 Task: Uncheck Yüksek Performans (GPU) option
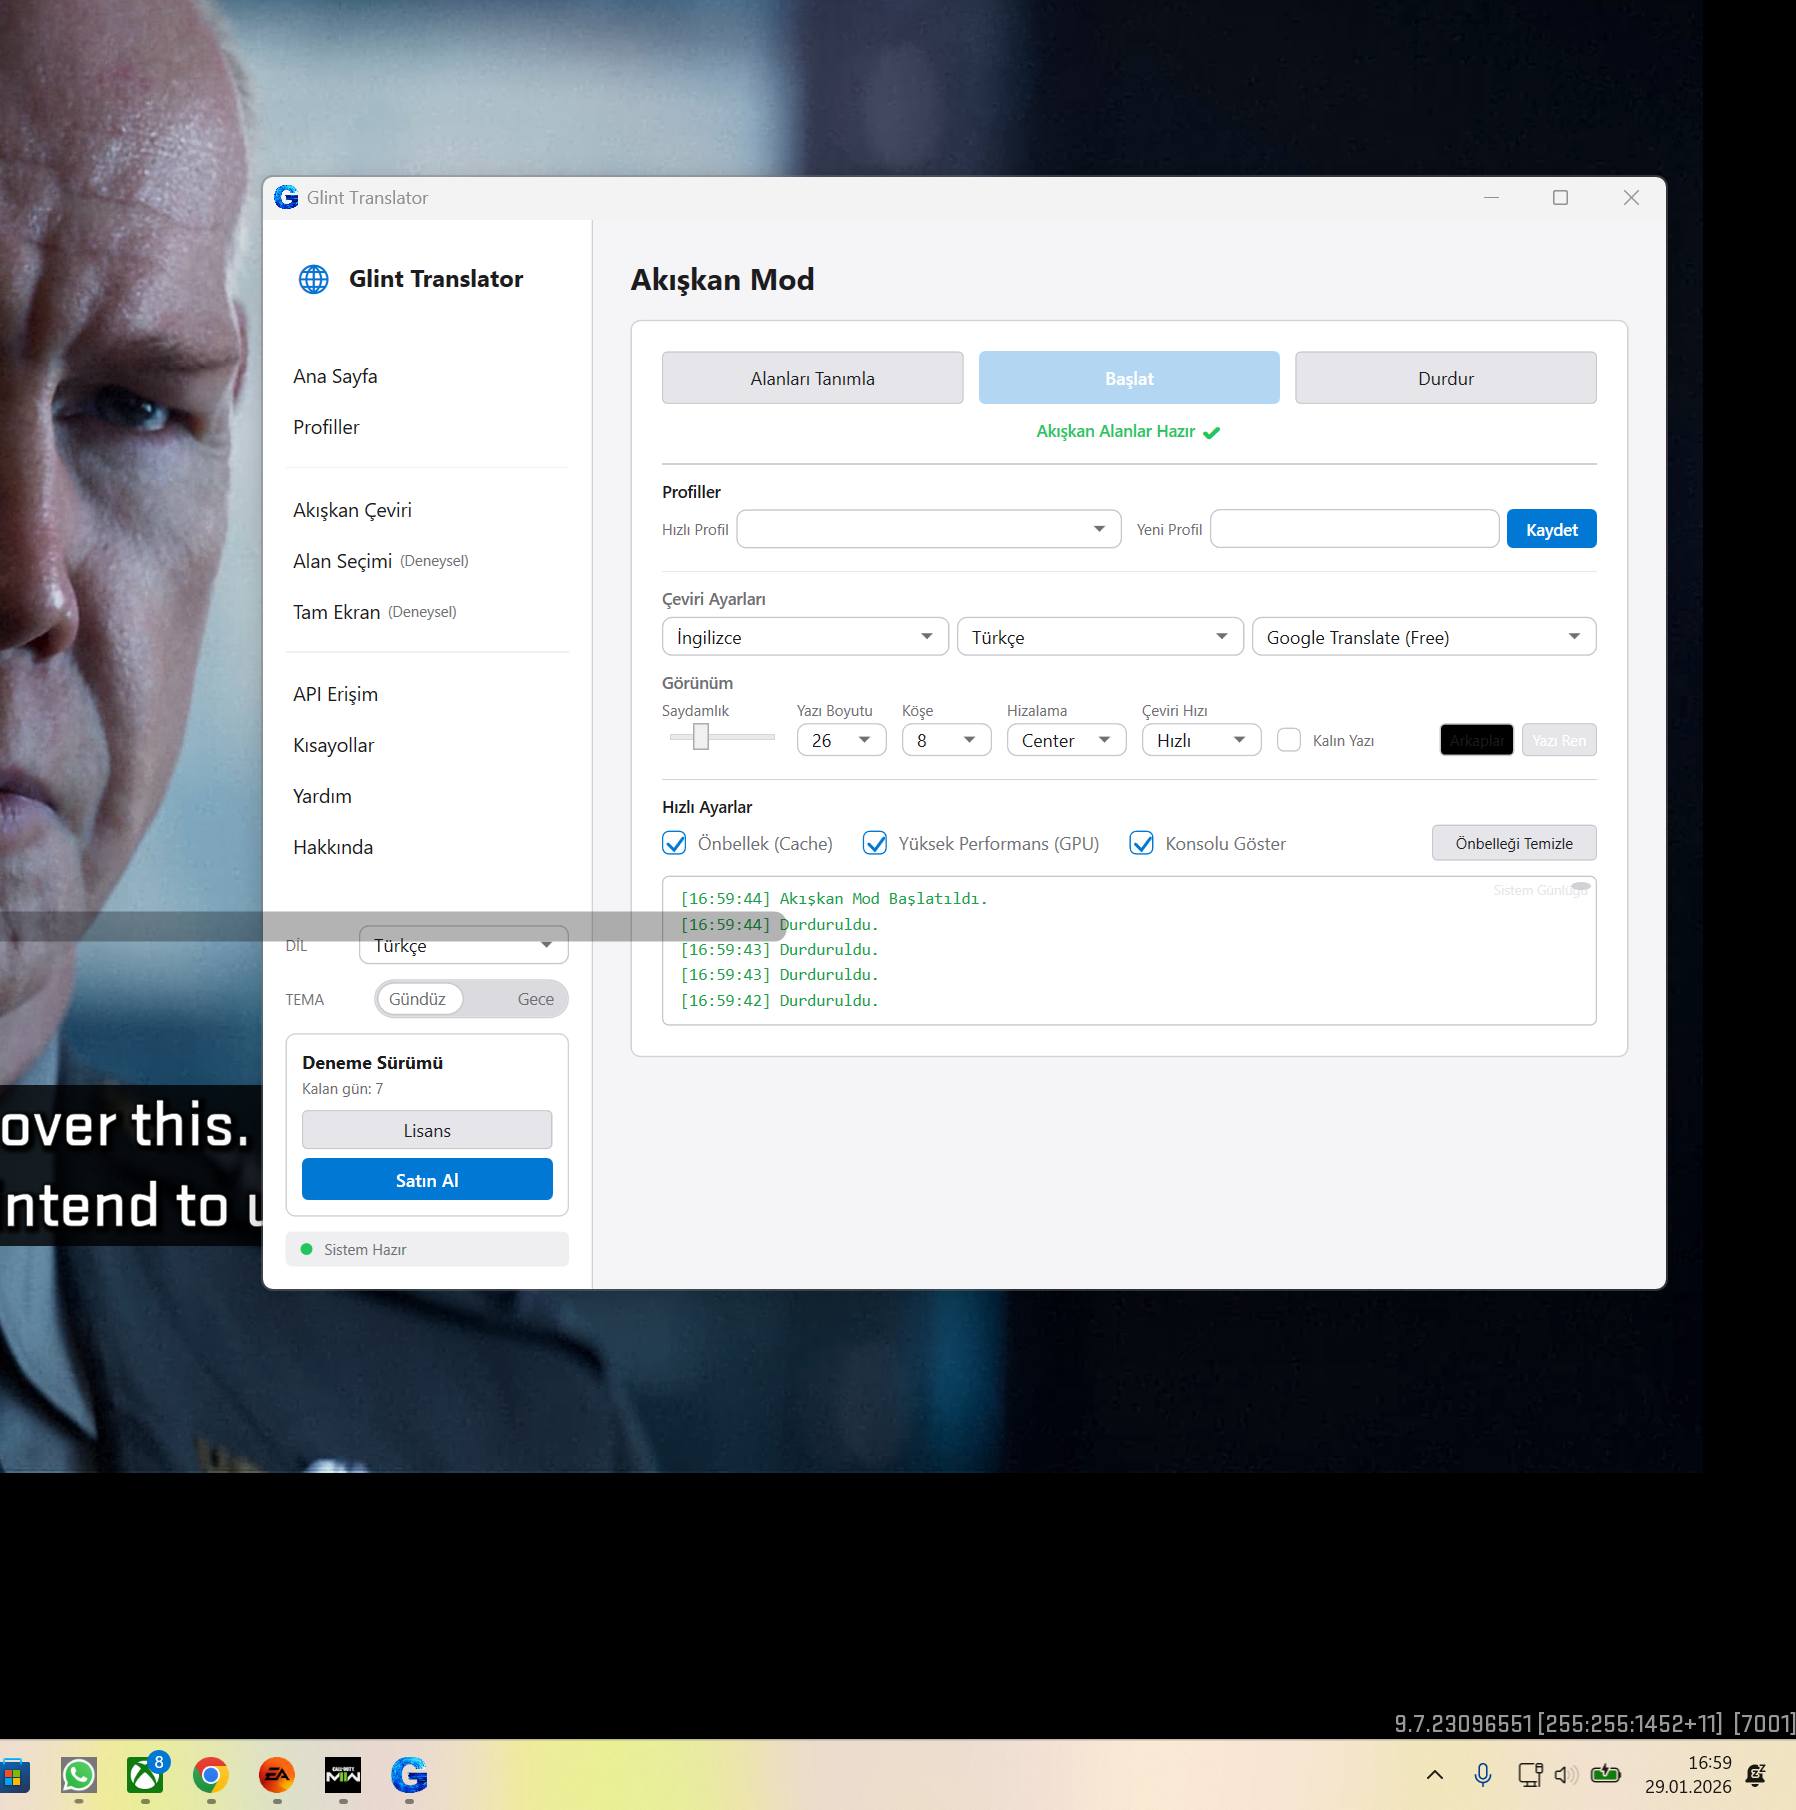[x=875, y=843]
